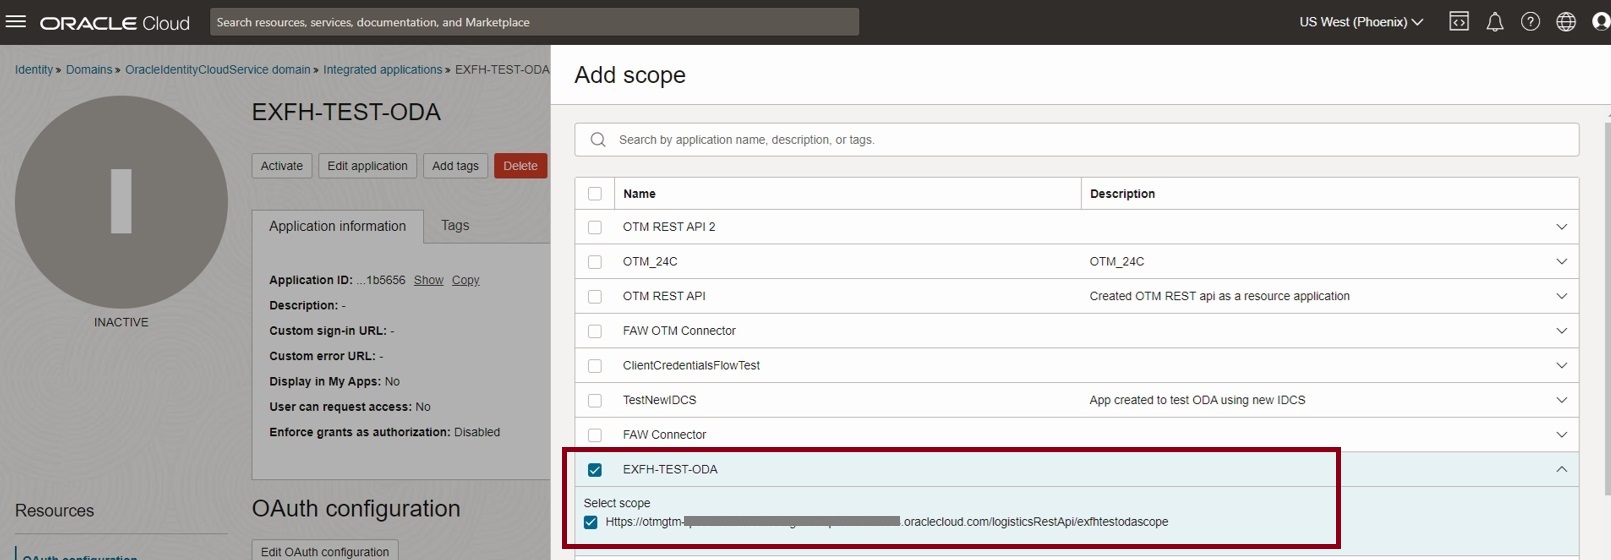Check the FAW OTM Connector checkbox
This screenshot has height=560, width=1611.
(595, 331)
